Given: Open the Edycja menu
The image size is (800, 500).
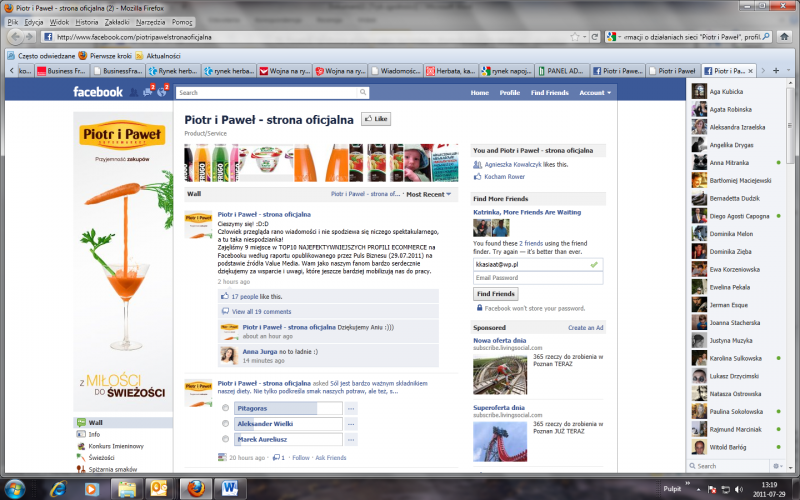Looking at the screenshot, I should point(34,22).
